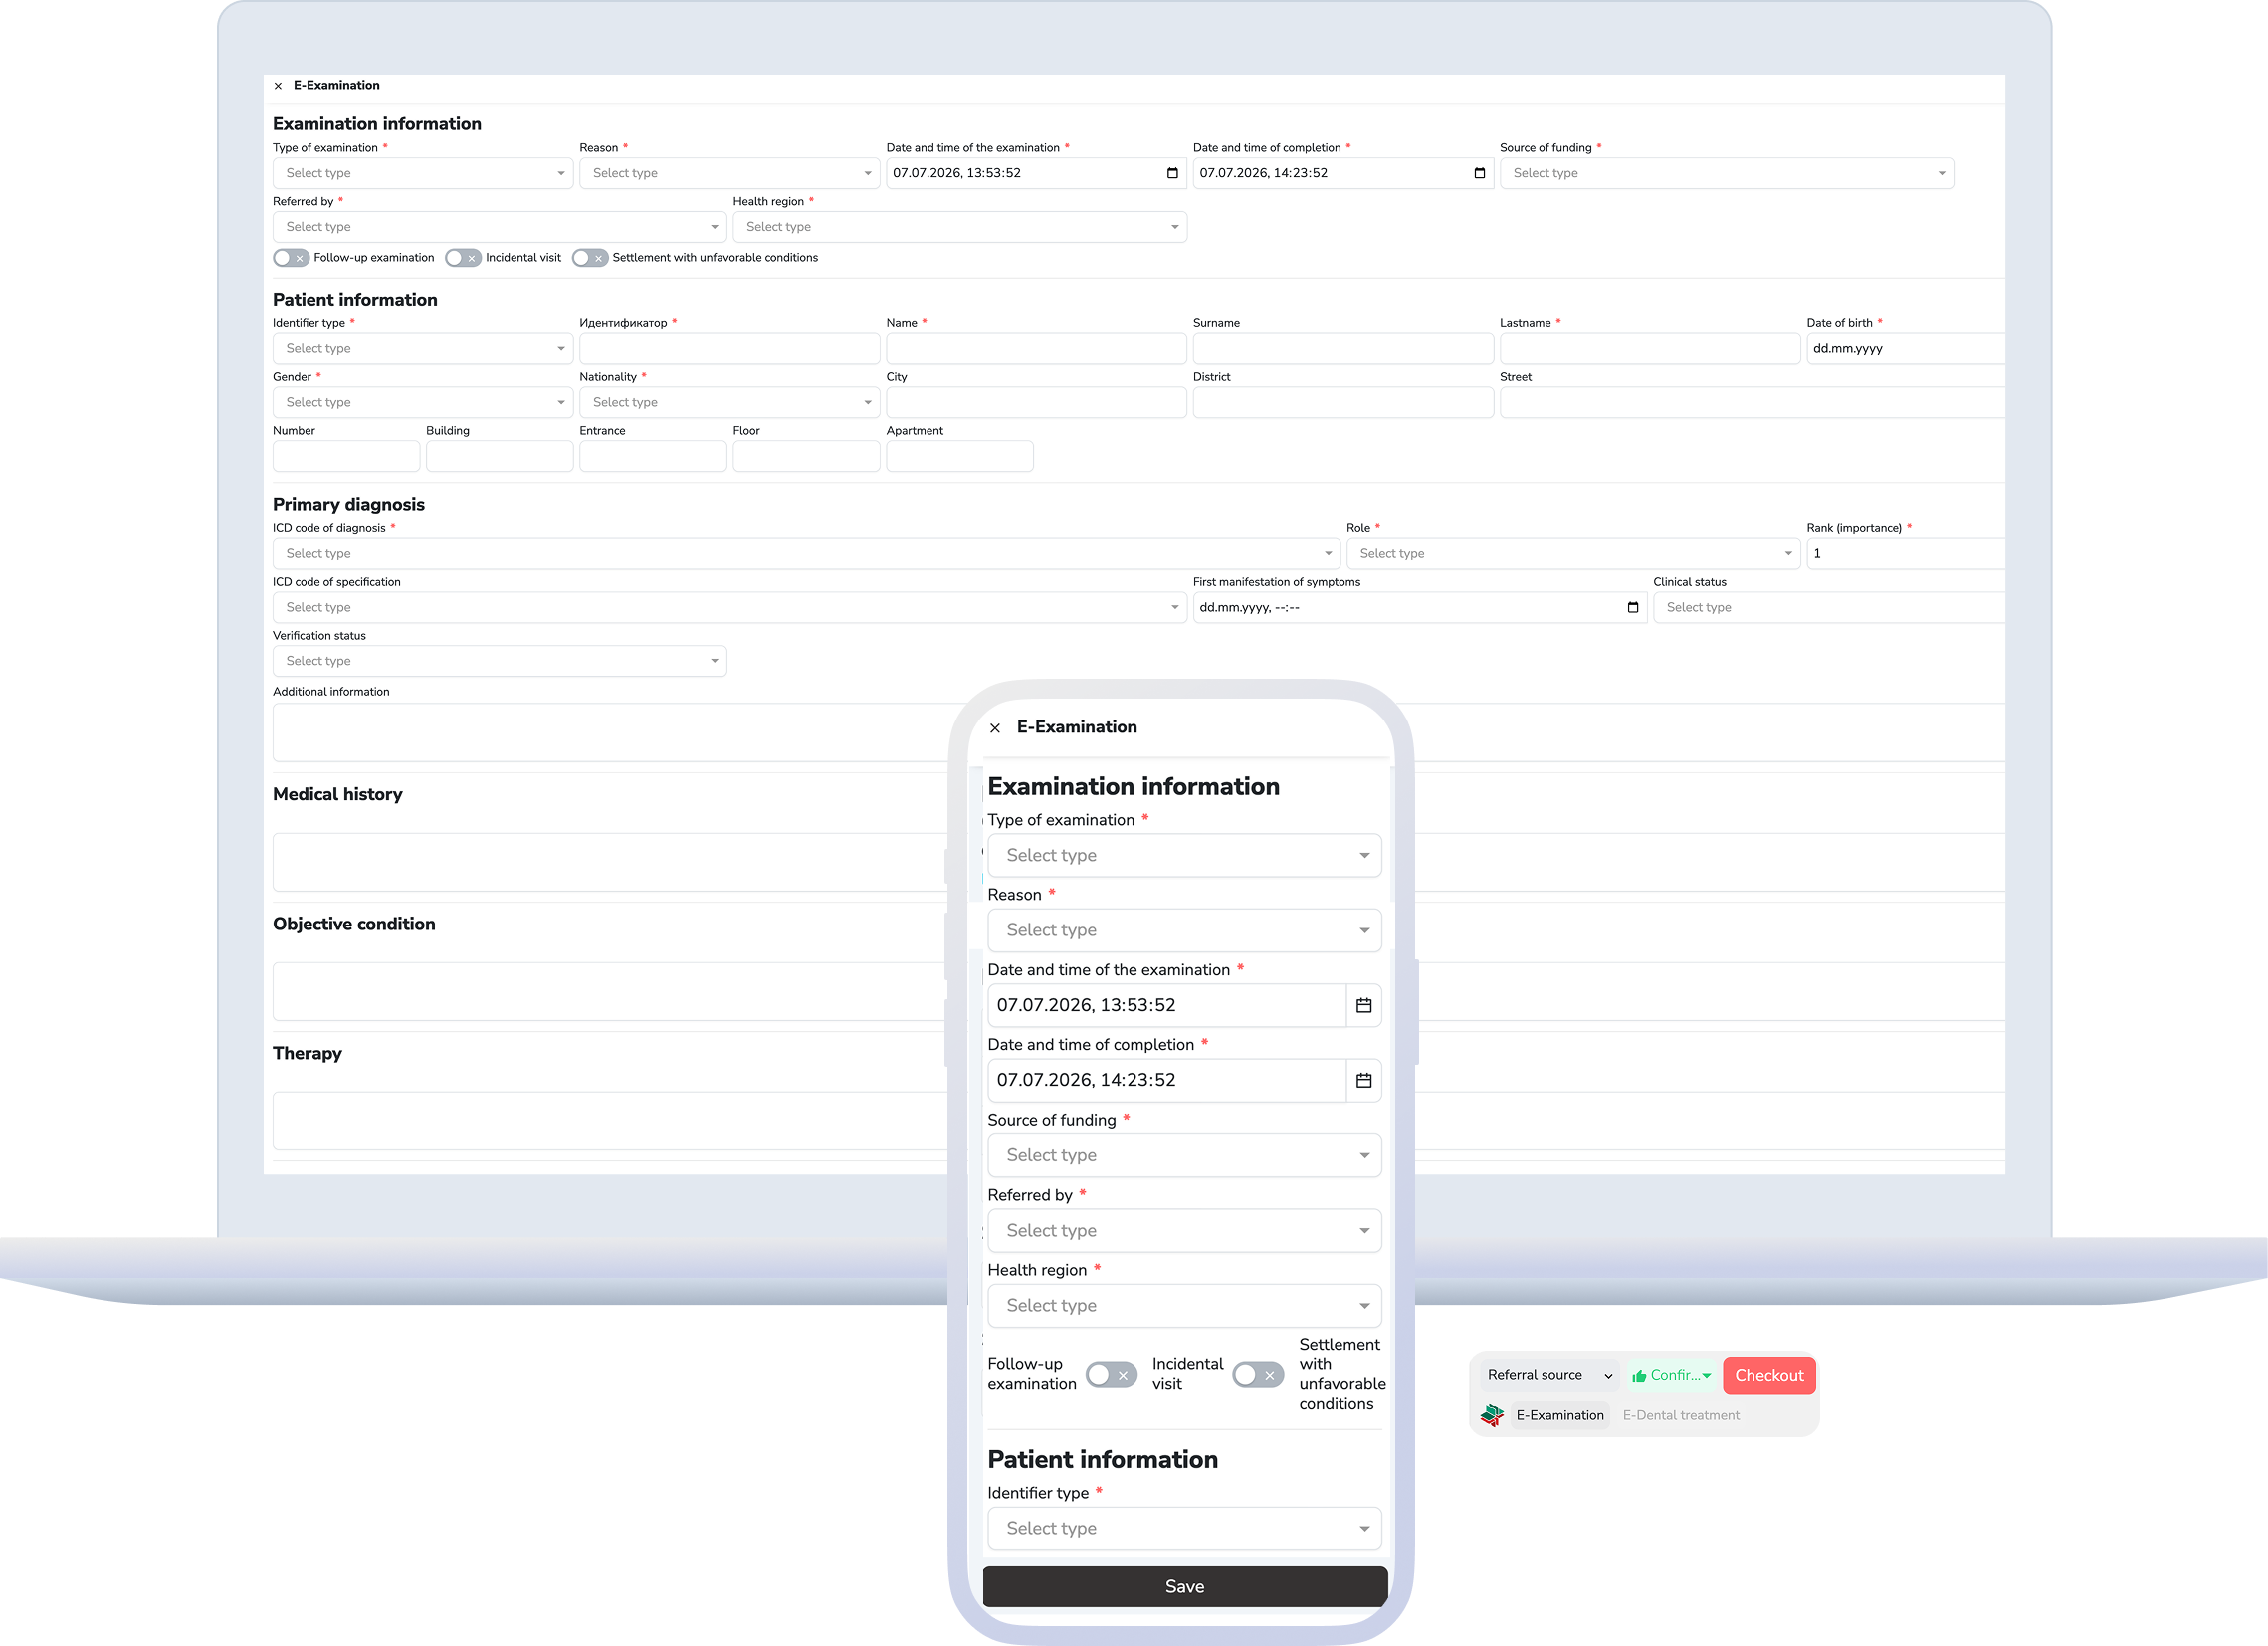Click the Date of birth field
The image size is (2268, 1646).
coord(1905,349)
